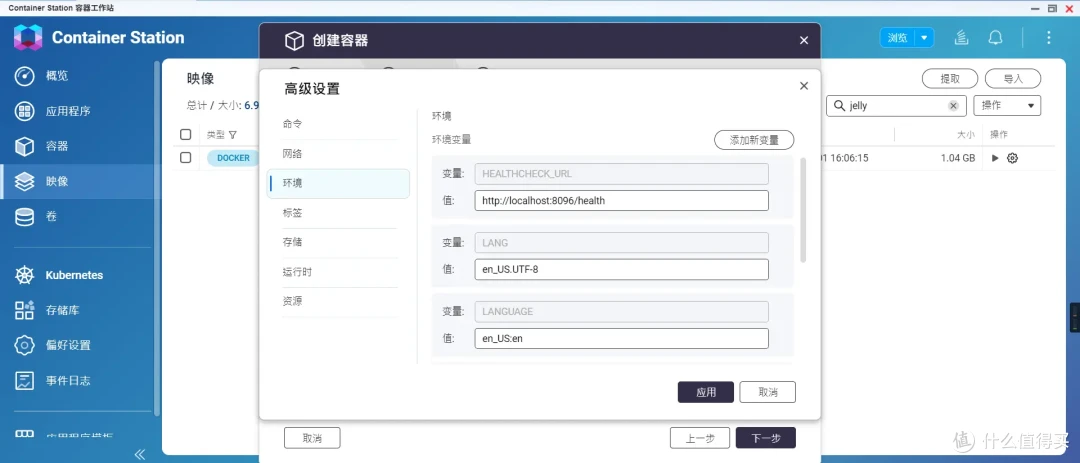This screenshot has width=1080, height=463.
Task: Click the 导入 import button
Action: click(1012, 79)
